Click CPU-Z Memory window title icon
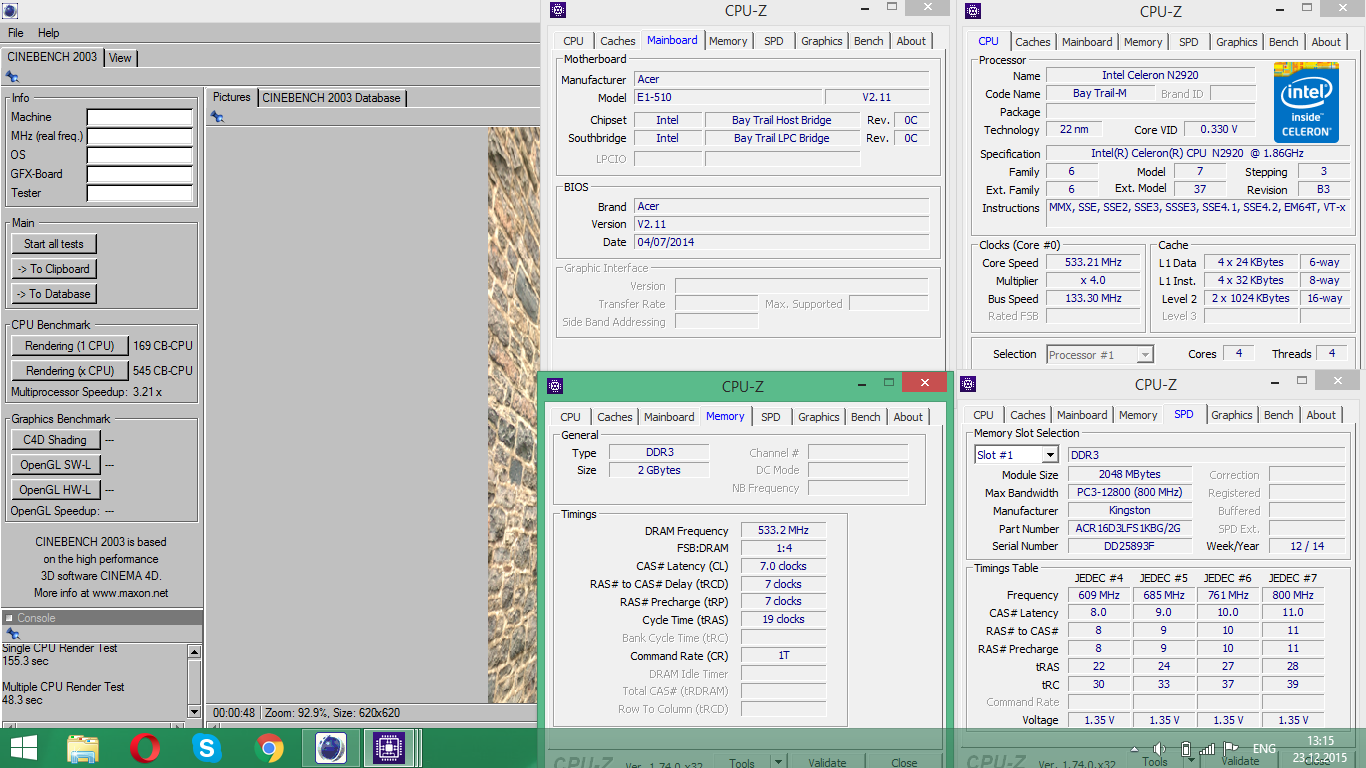The height and width of the screenshot is (768, 1366). point(555,386)
